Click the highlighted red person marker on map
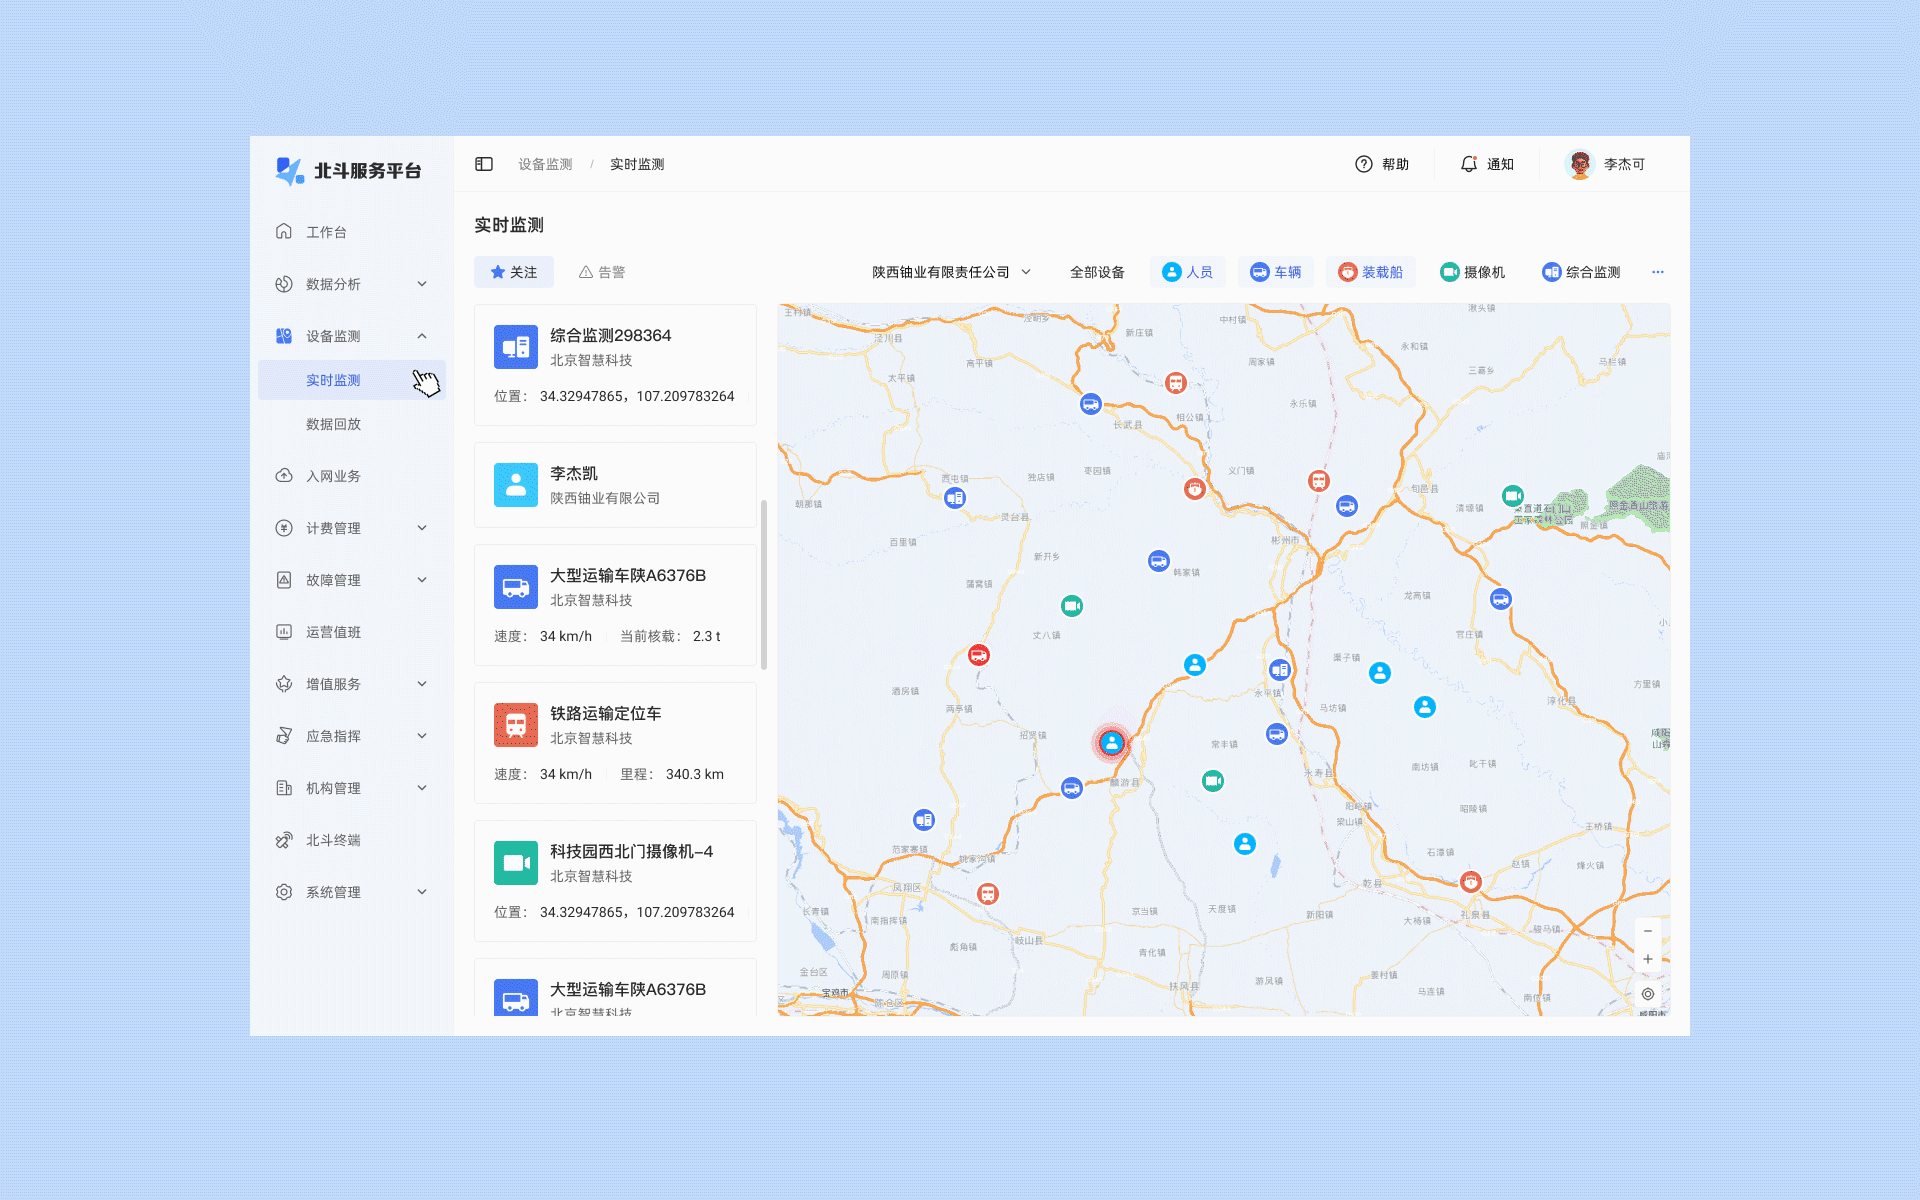1920x1200 pixels. pos(1111,743)
